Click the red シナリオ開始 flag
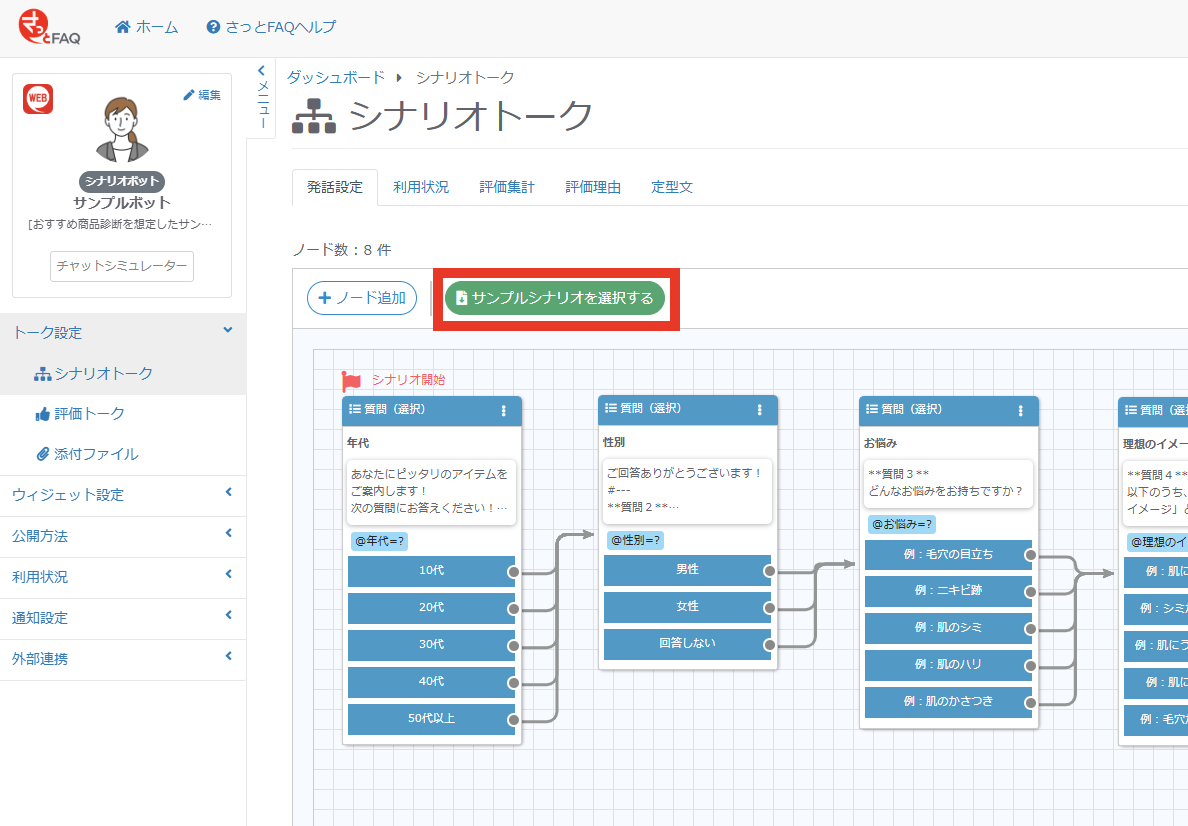Image resolution: width=1188 pixels, height=826 pixels. click(x=351, y=380)
